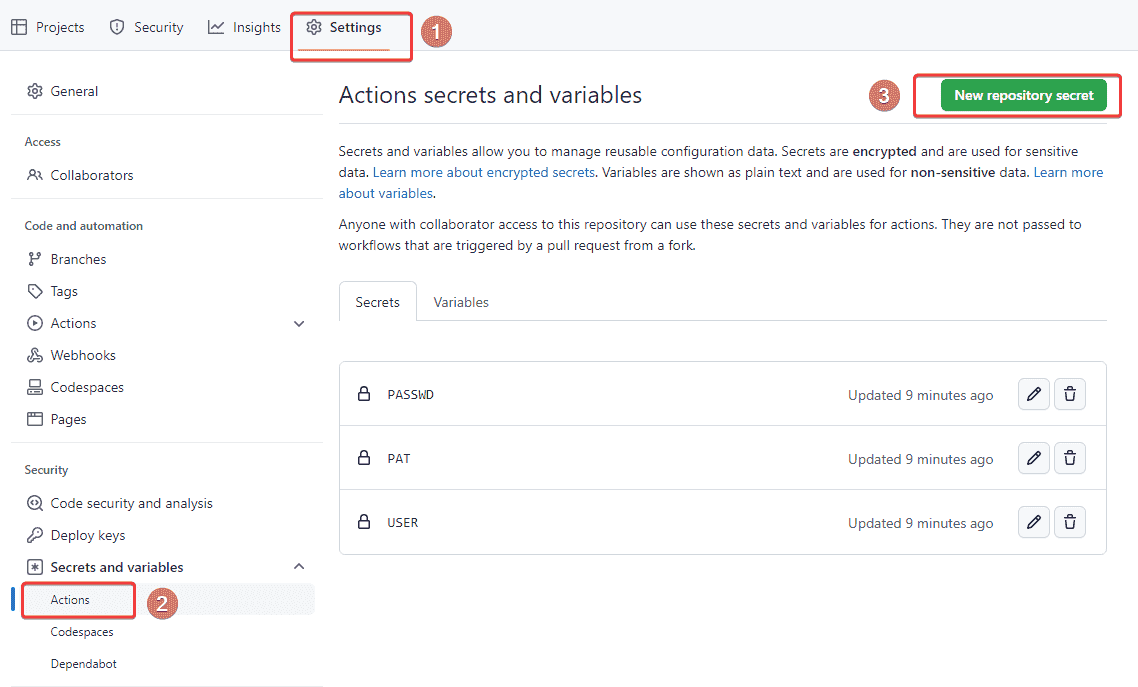Select the Secrets tab
Image resolution: width=1138 pixels, height=687 pixels.
[377, 302]
